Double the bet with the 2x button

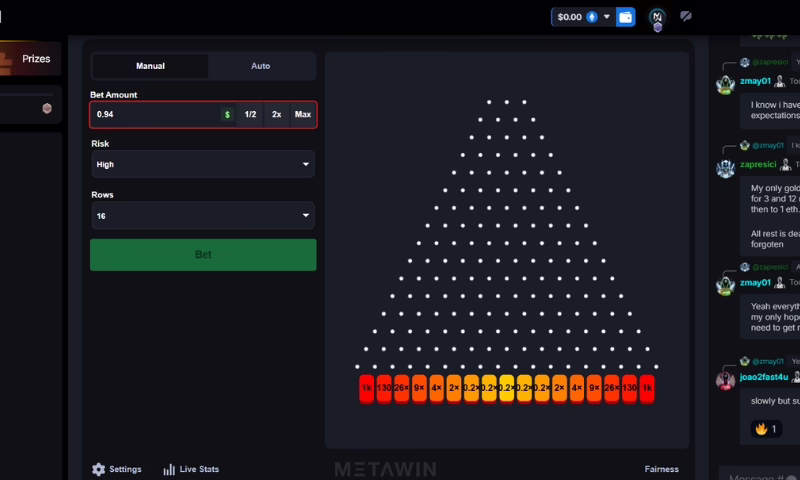pyautogui.click(x=277, y=114)
